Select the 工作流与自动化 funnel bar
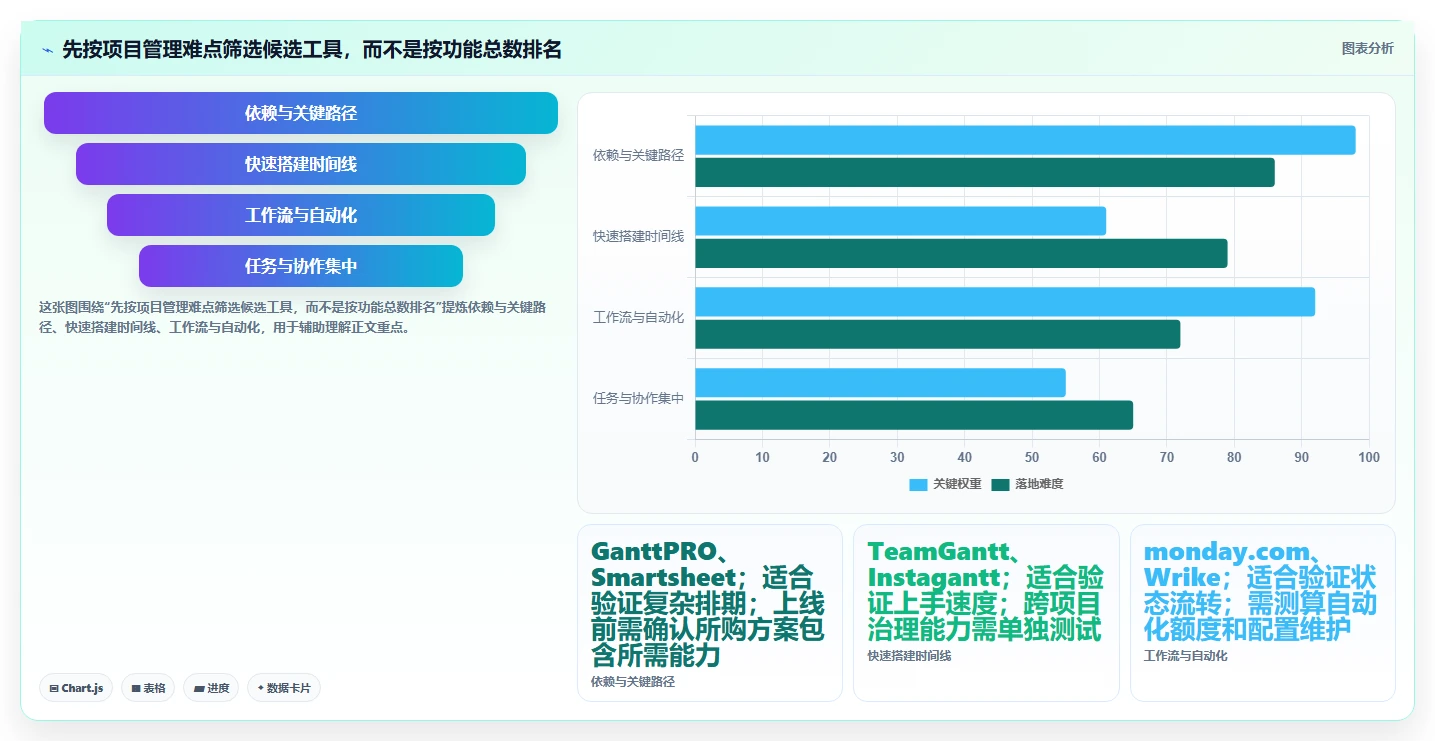Viewport: 1435px width, 741px height. (x=301, y=215)
